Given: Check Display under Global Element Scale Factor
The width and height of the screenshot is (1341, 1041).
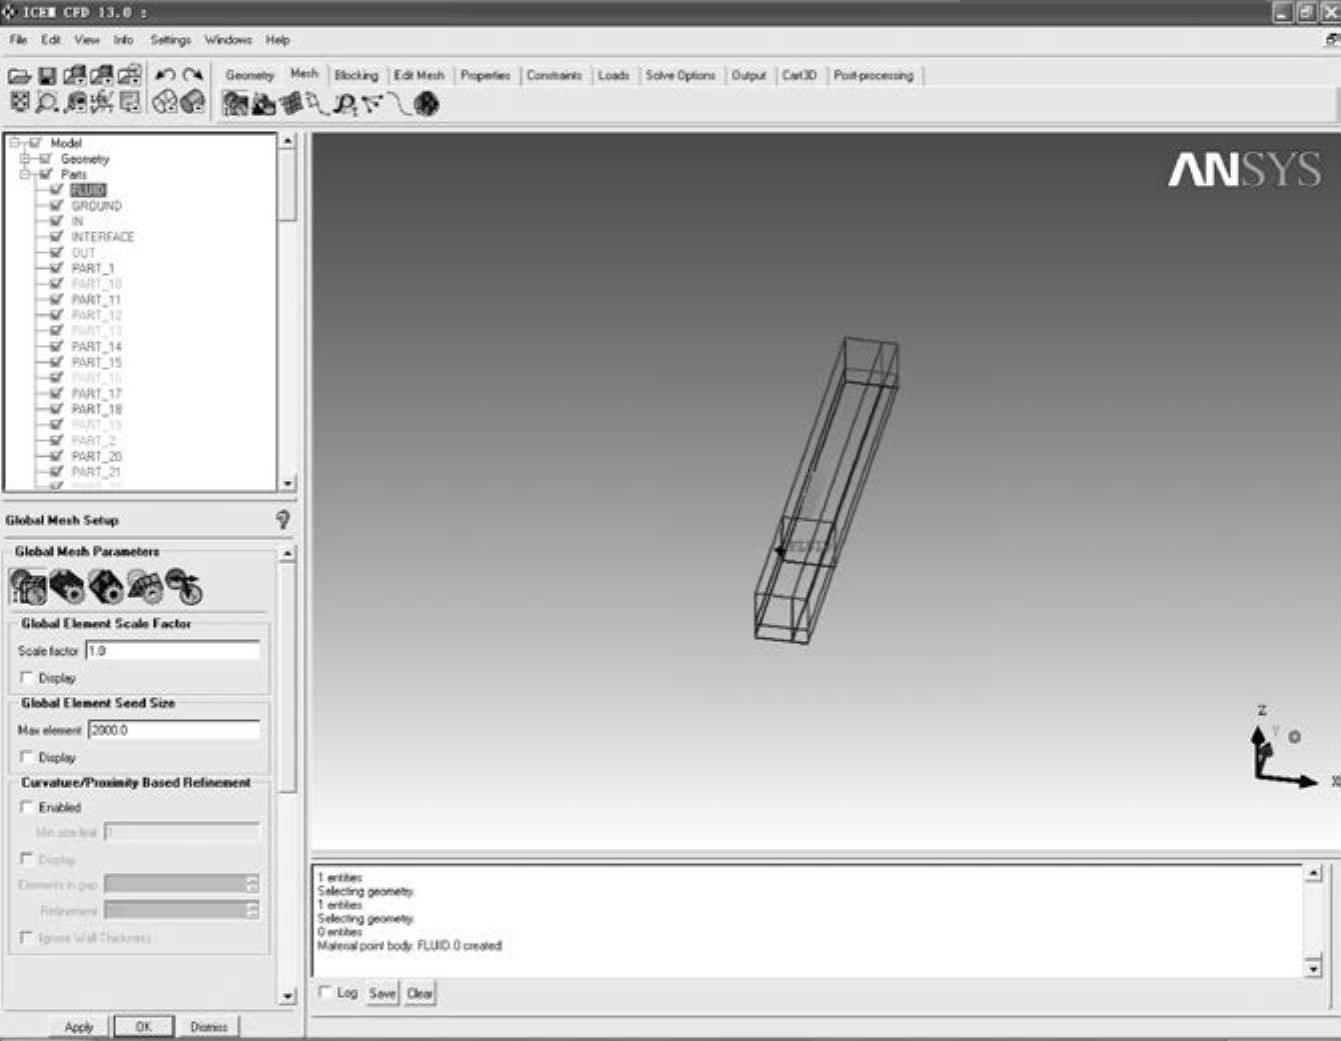Looking at the screenshot, I should 27,677.
